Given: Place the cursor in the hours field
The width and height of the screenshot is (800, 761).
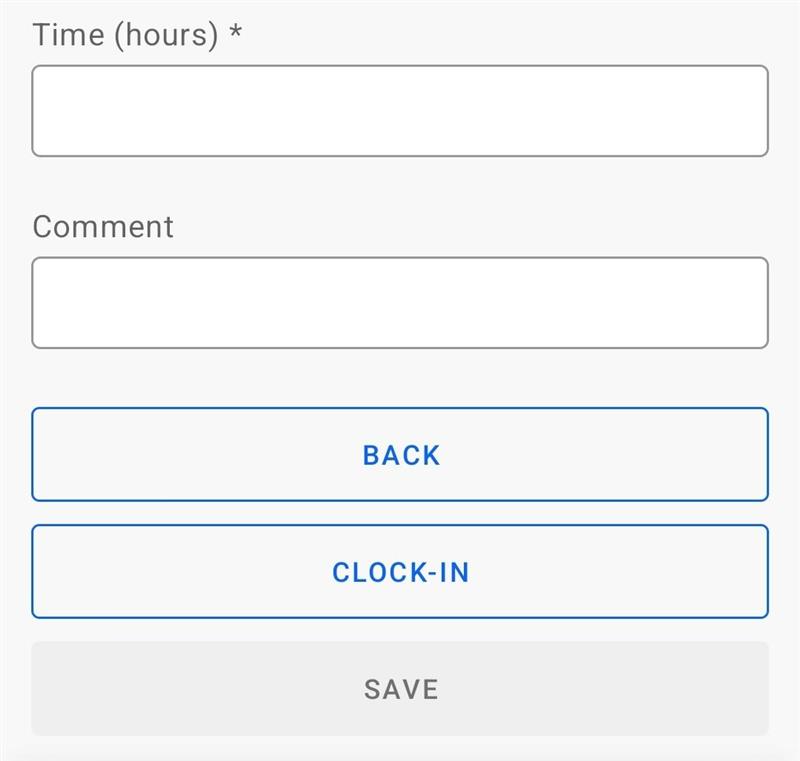Looking at the screenshot, I should click(x=400, y=111).
